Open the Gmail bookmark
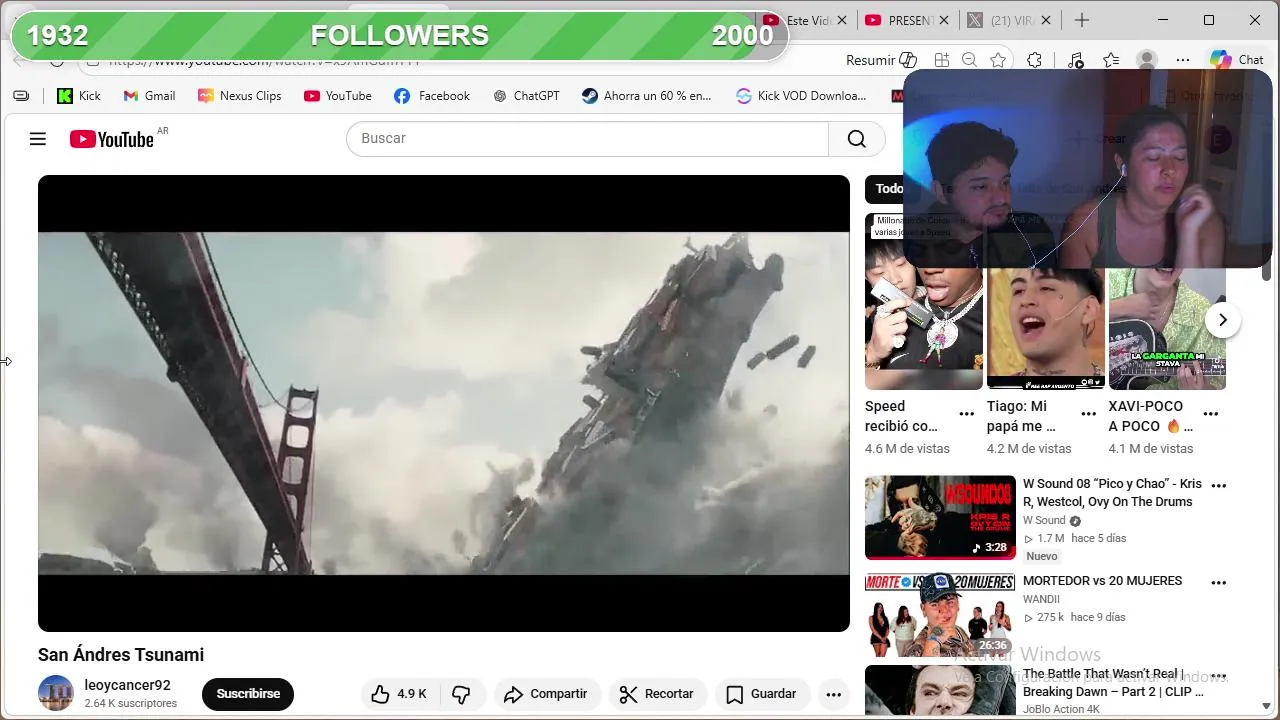The width and height of the screenshot is (1280, 720). [149, 96]
